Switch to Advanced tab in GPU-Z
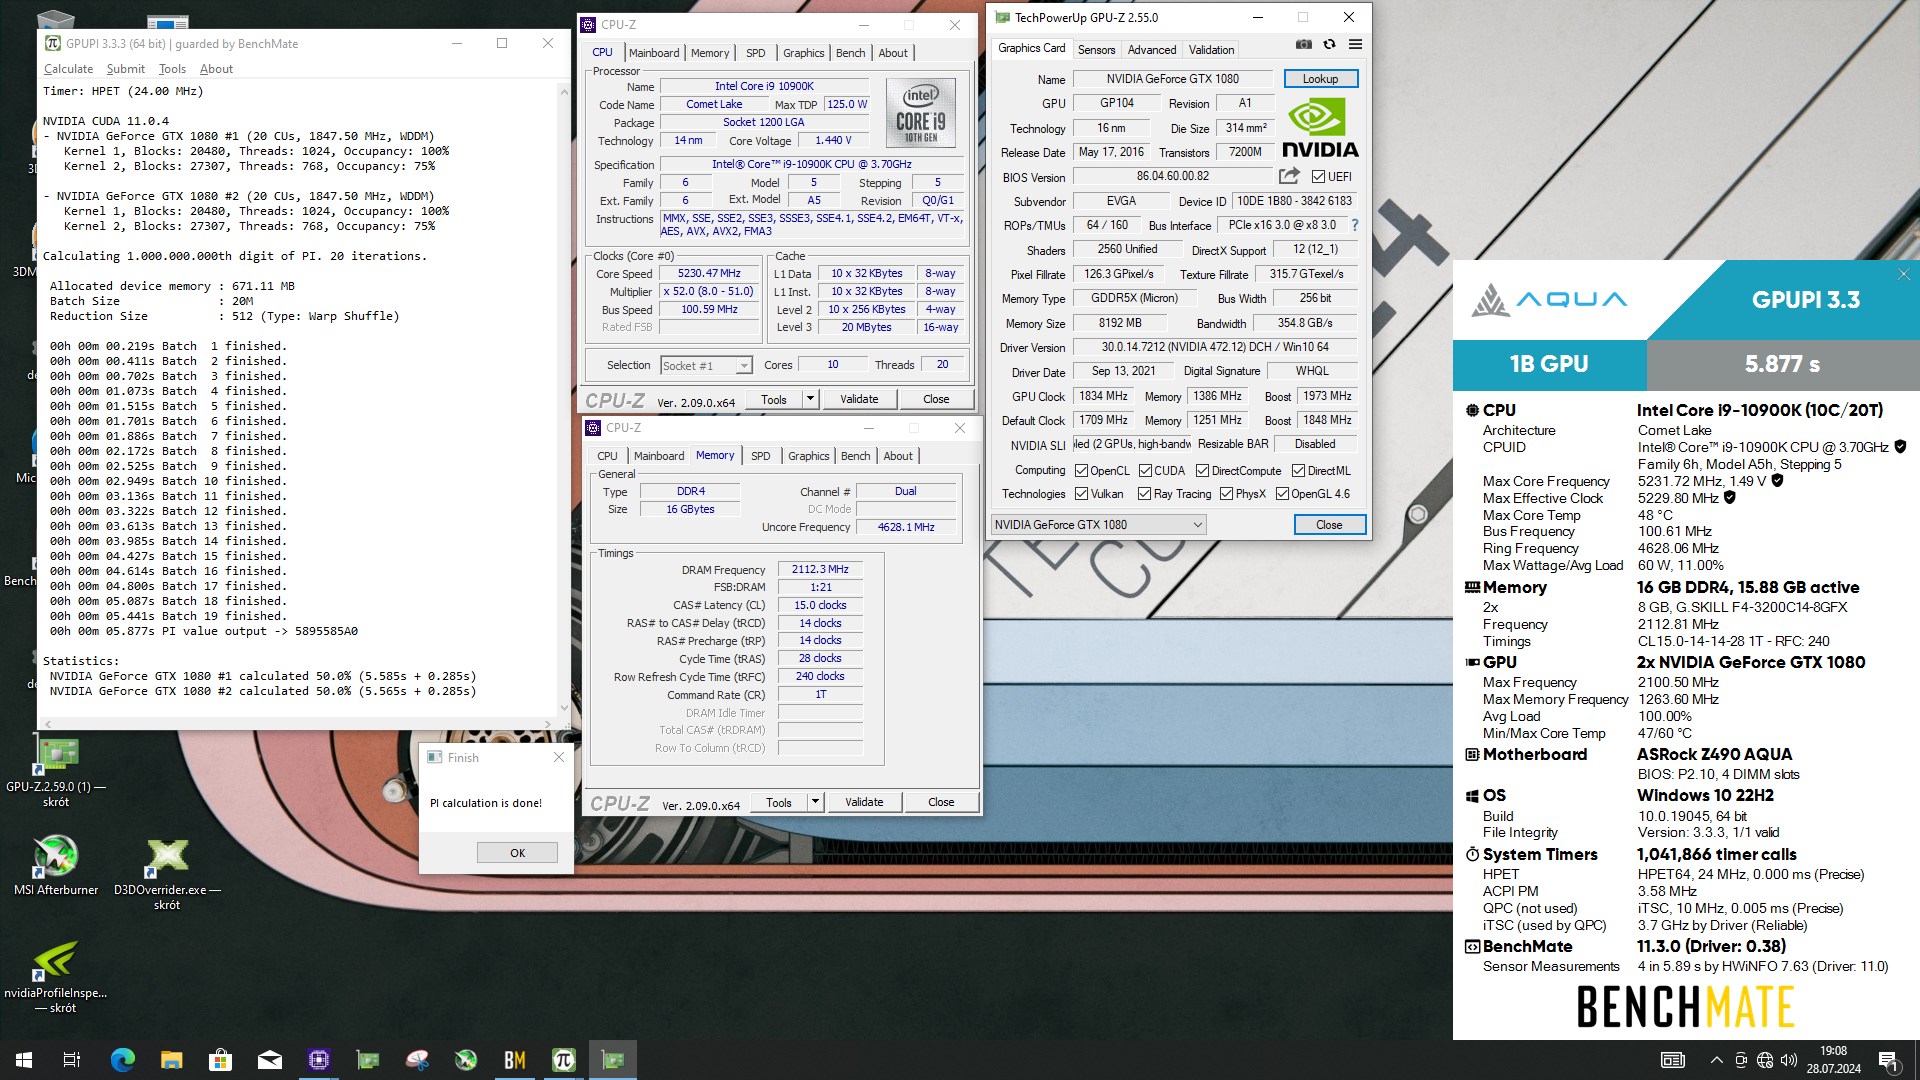This screenshot has height=1080, width=1920. click(1151, 50)
